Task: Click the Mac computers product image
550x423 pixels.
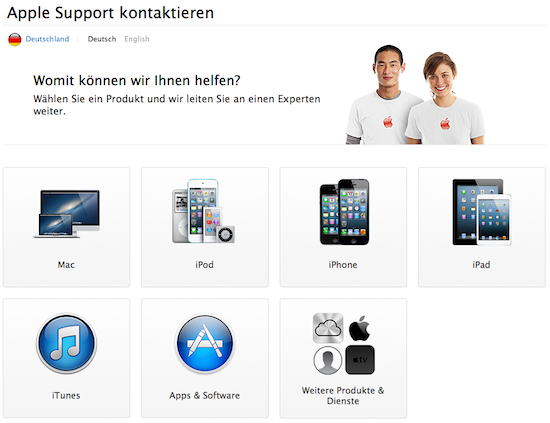Action: [67, 214]
